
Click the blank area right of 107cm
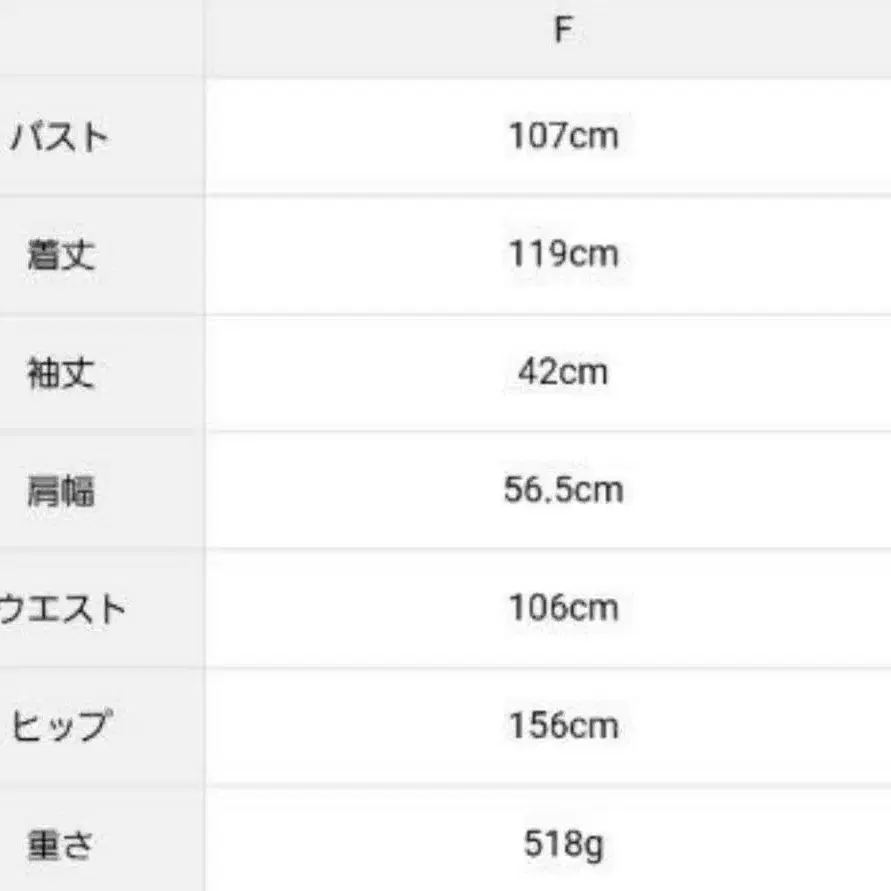[760, 135]
